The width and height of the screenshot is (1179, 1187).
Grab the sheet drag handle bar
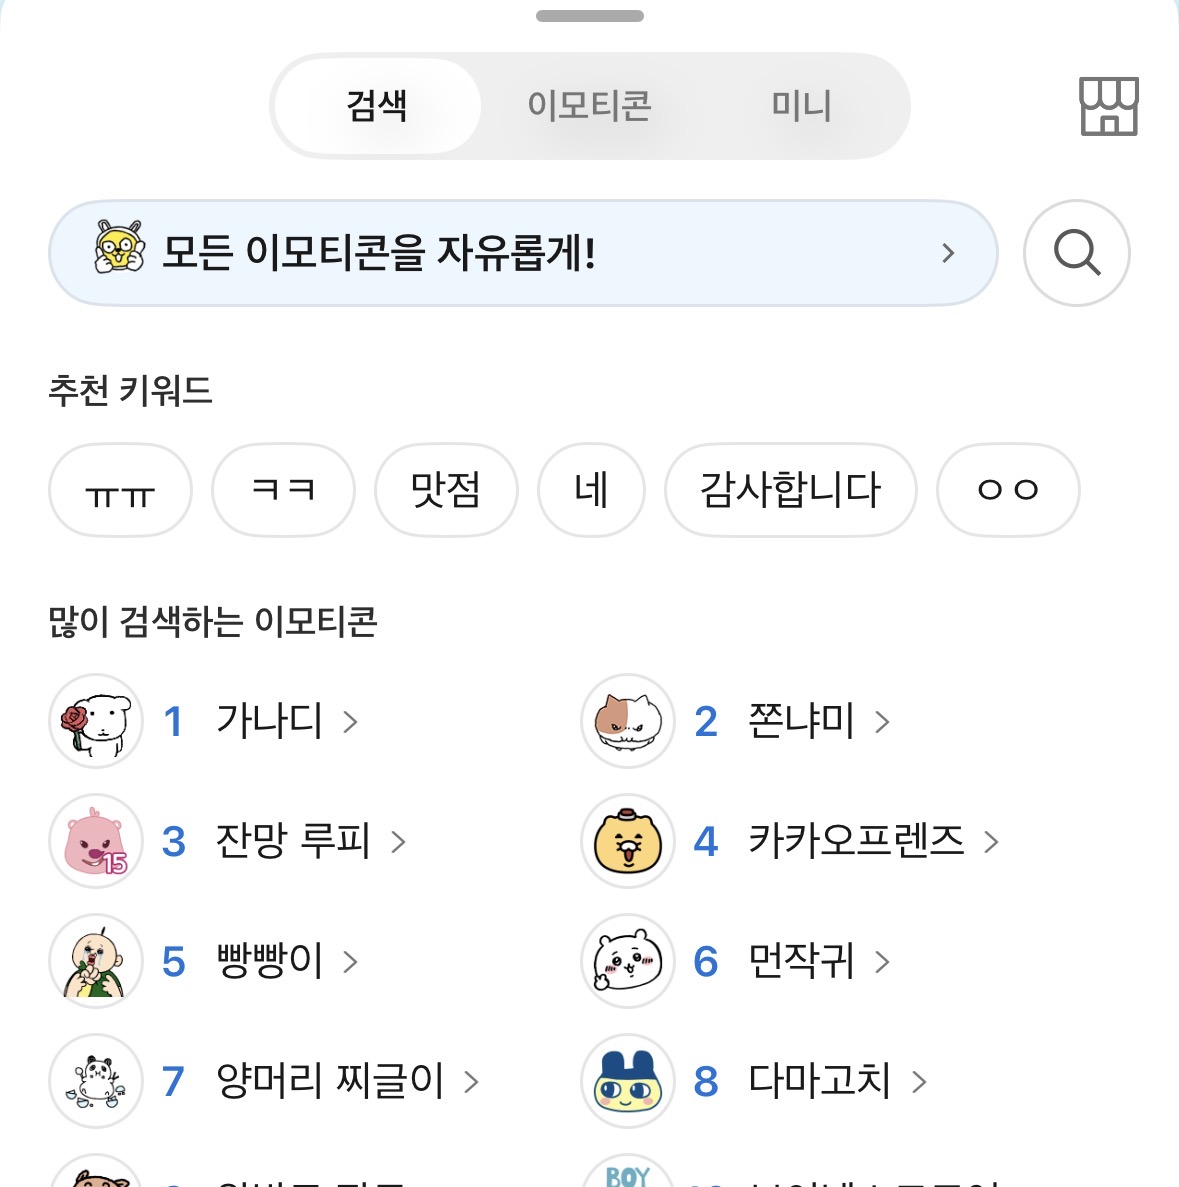[x=590, y=16]
